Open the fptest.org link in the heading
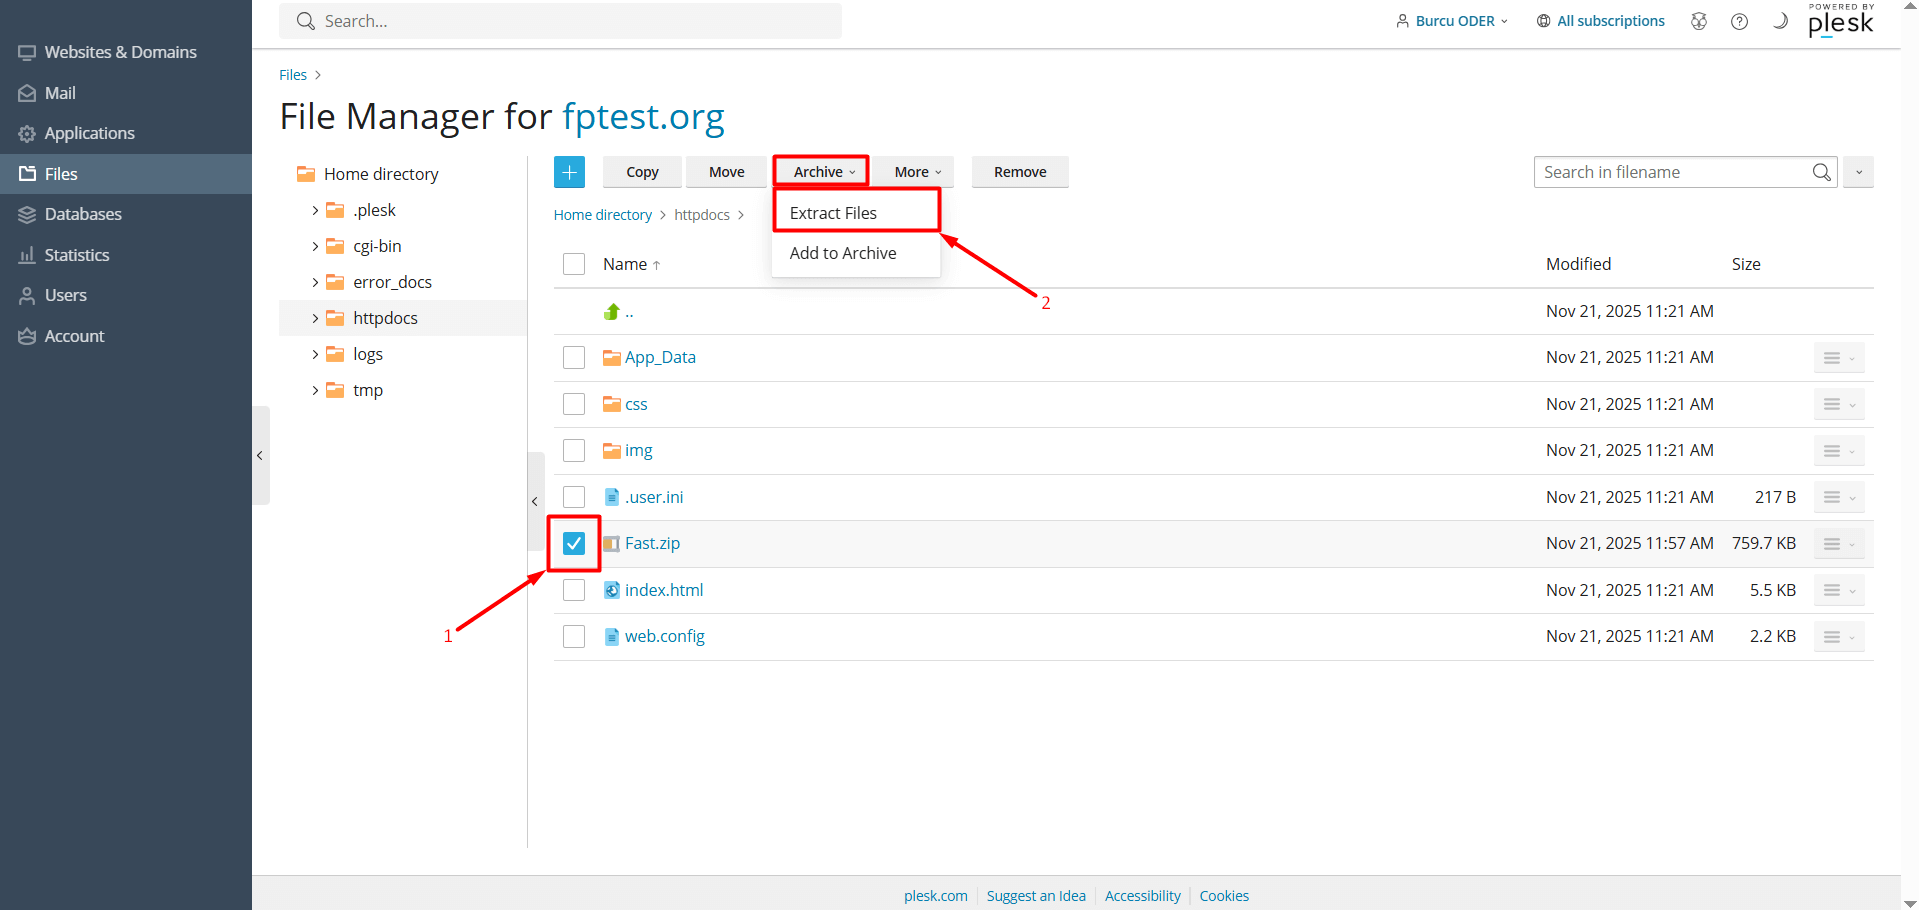Screen dimensions: 1919x910 pyautogui.click(x=643, y=117)
